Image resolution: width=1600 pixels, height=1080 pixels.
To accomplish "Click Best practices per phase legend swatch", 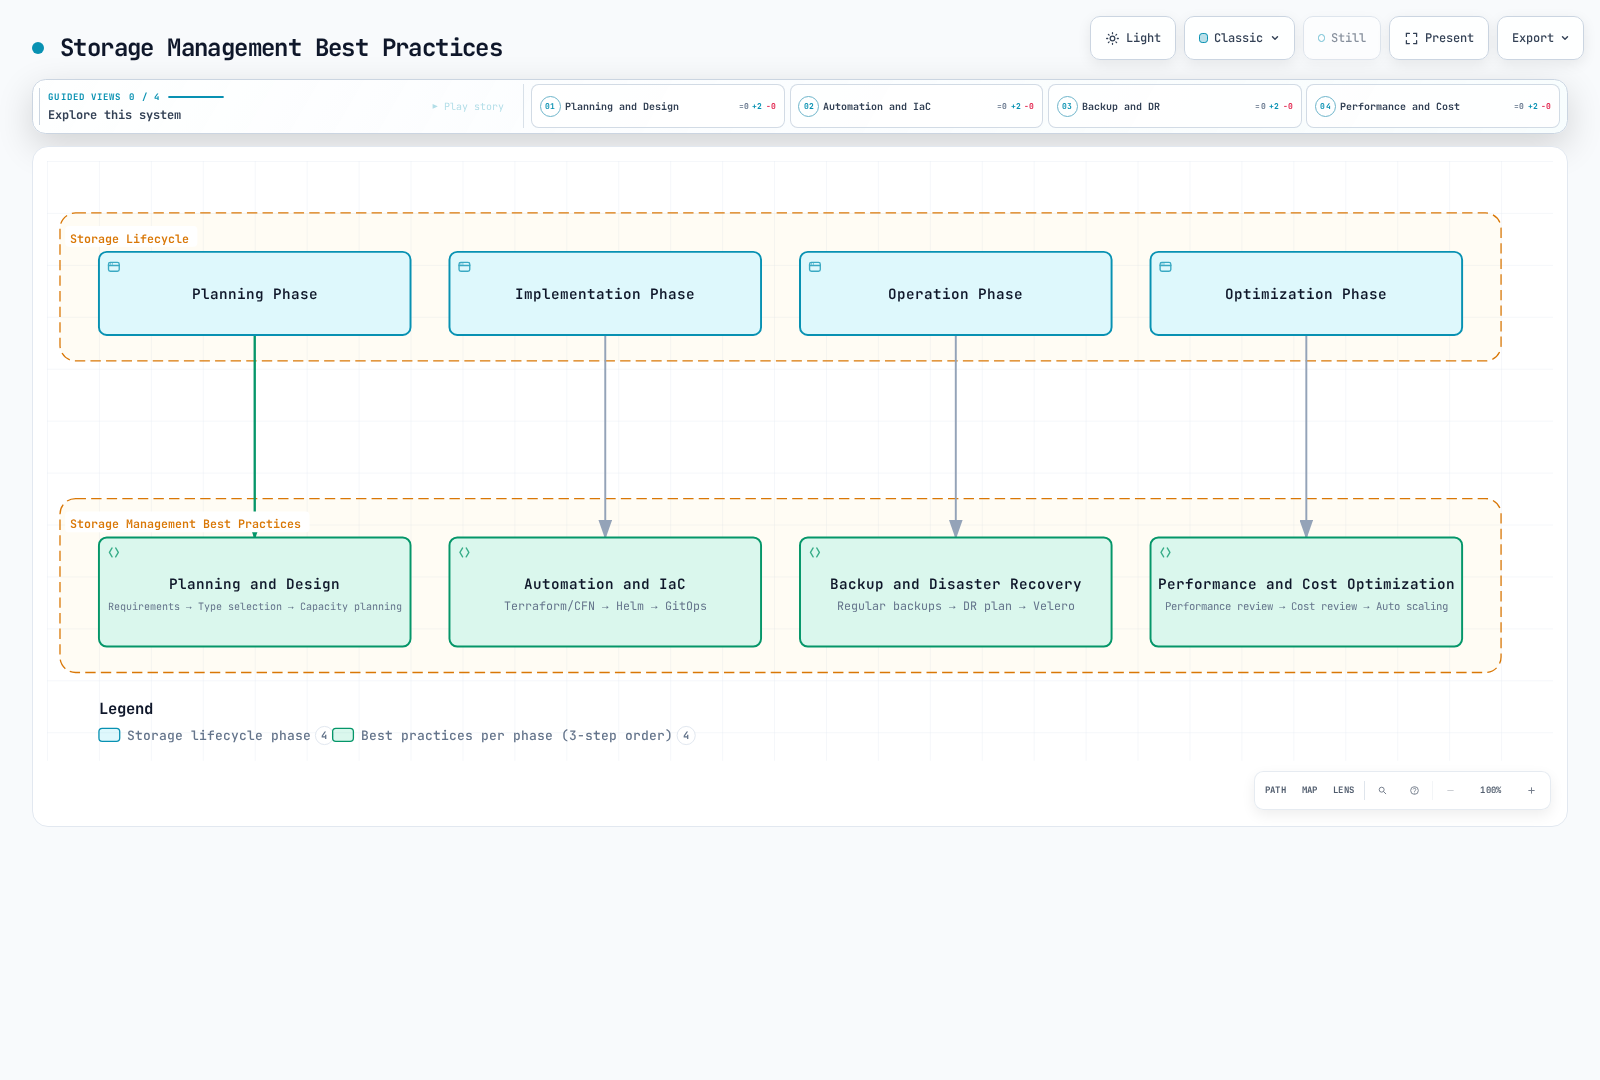I will (343, 735).
